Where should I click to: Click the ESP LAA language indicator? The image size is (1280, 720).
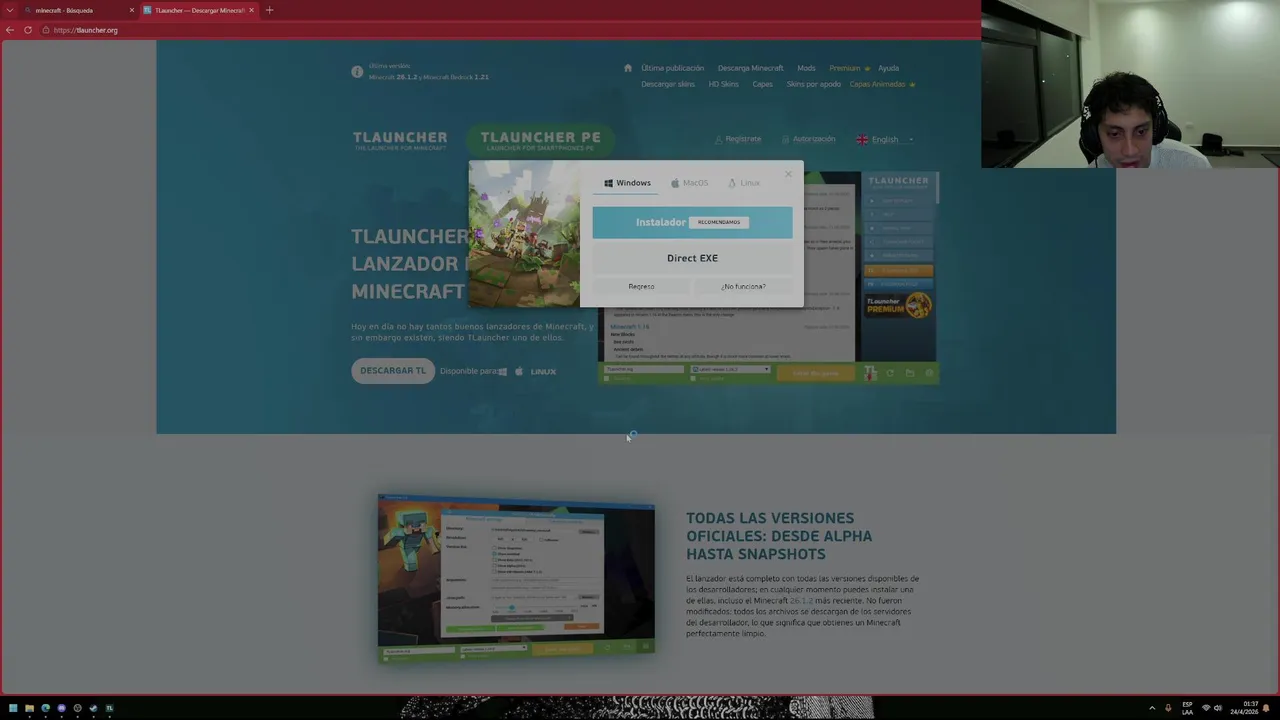[x=1187, y=708]
